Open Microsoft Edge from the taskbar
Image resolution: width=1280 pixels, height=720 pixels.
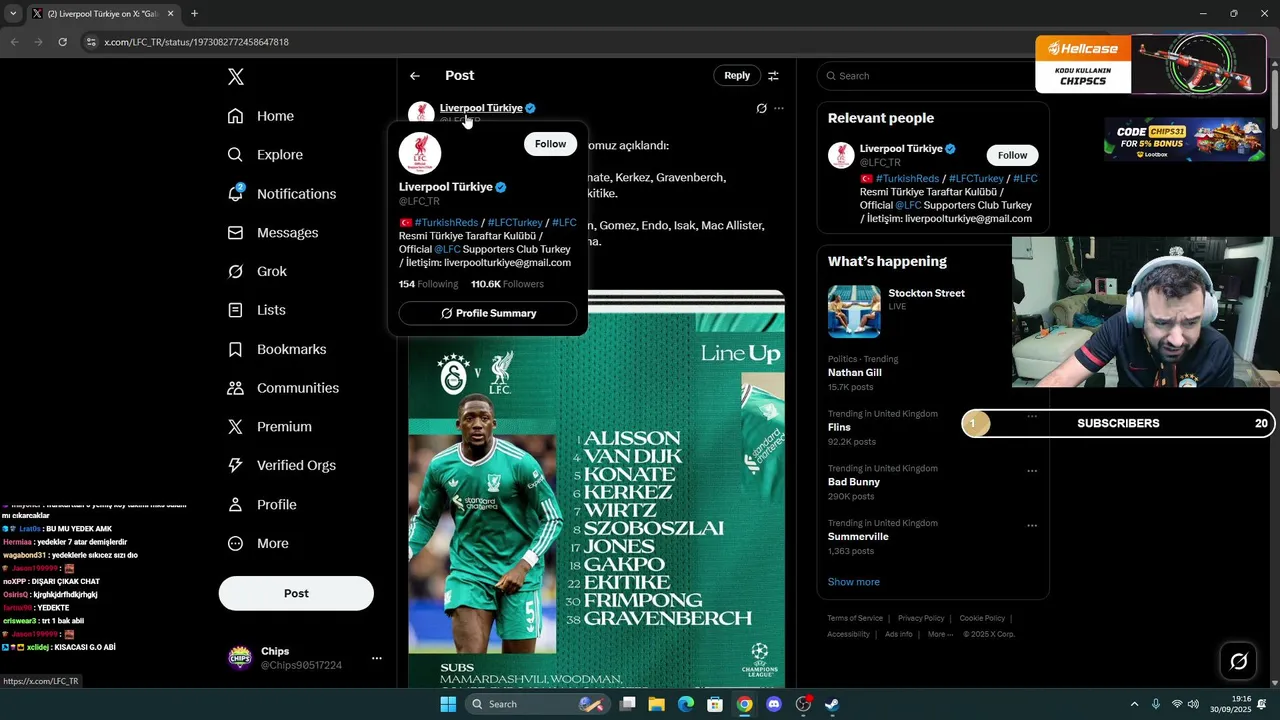[x=686, y=704]
